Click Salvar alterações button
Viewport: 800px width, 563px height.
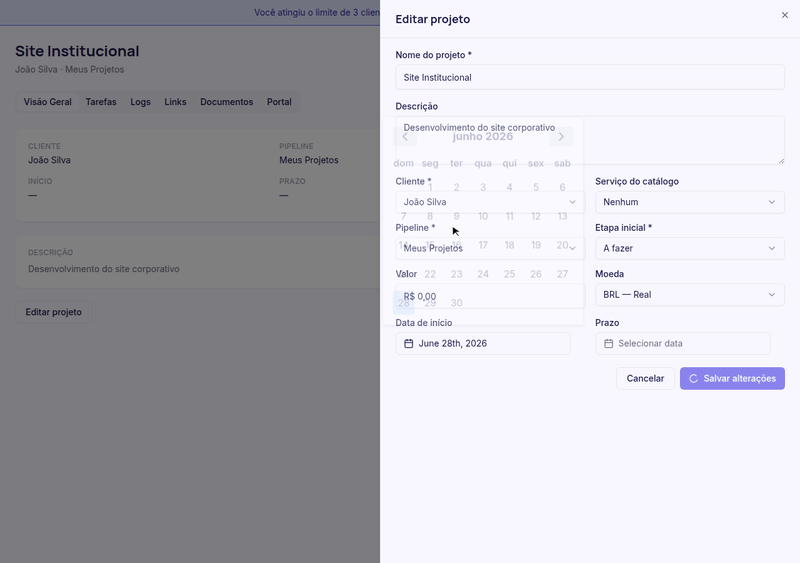click(732, 378)
